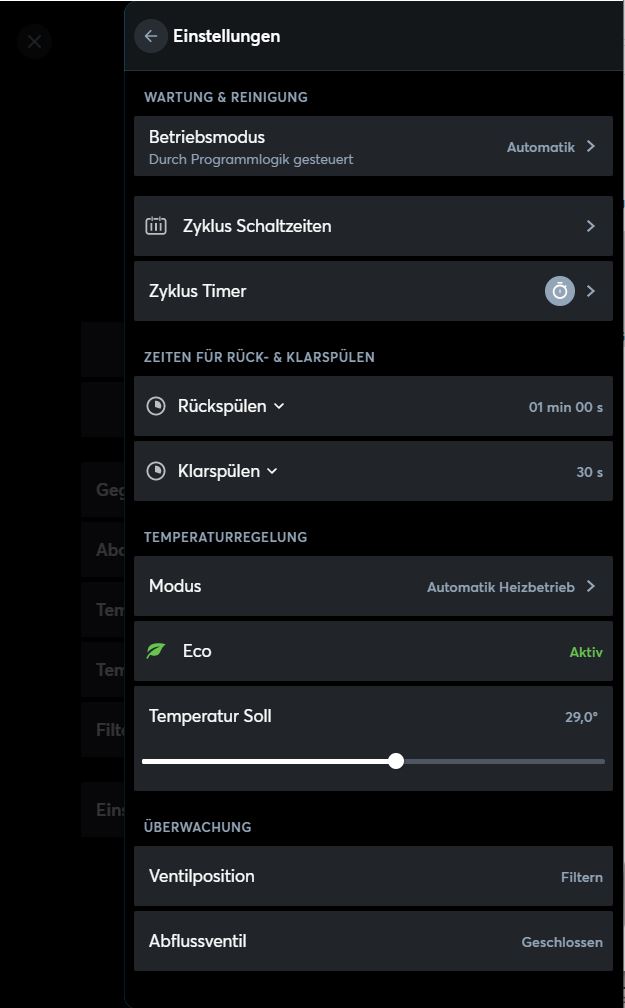Viewport: 625px width, 1008px height.
Task: Click the 01 min 00 s Rückspülen time
Action: (565, 407)
